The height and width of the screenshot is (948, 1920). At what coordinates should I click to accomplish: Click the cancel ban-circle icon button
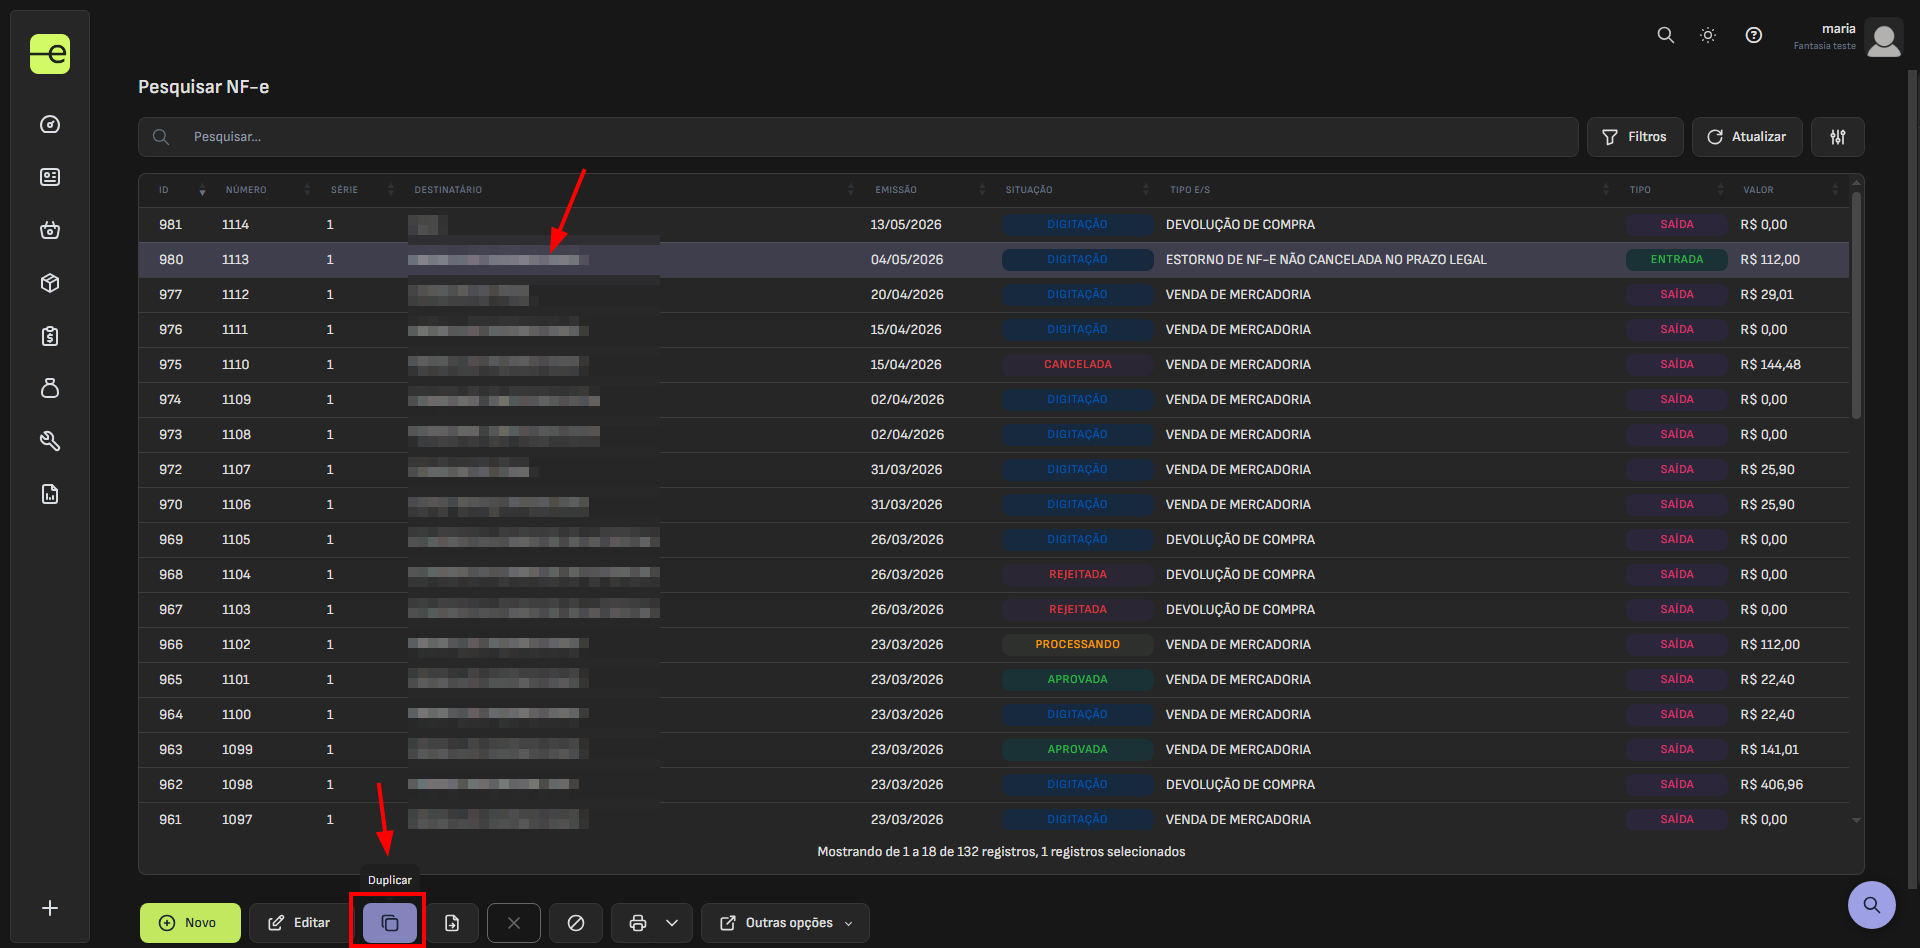(x=576, y=923)
